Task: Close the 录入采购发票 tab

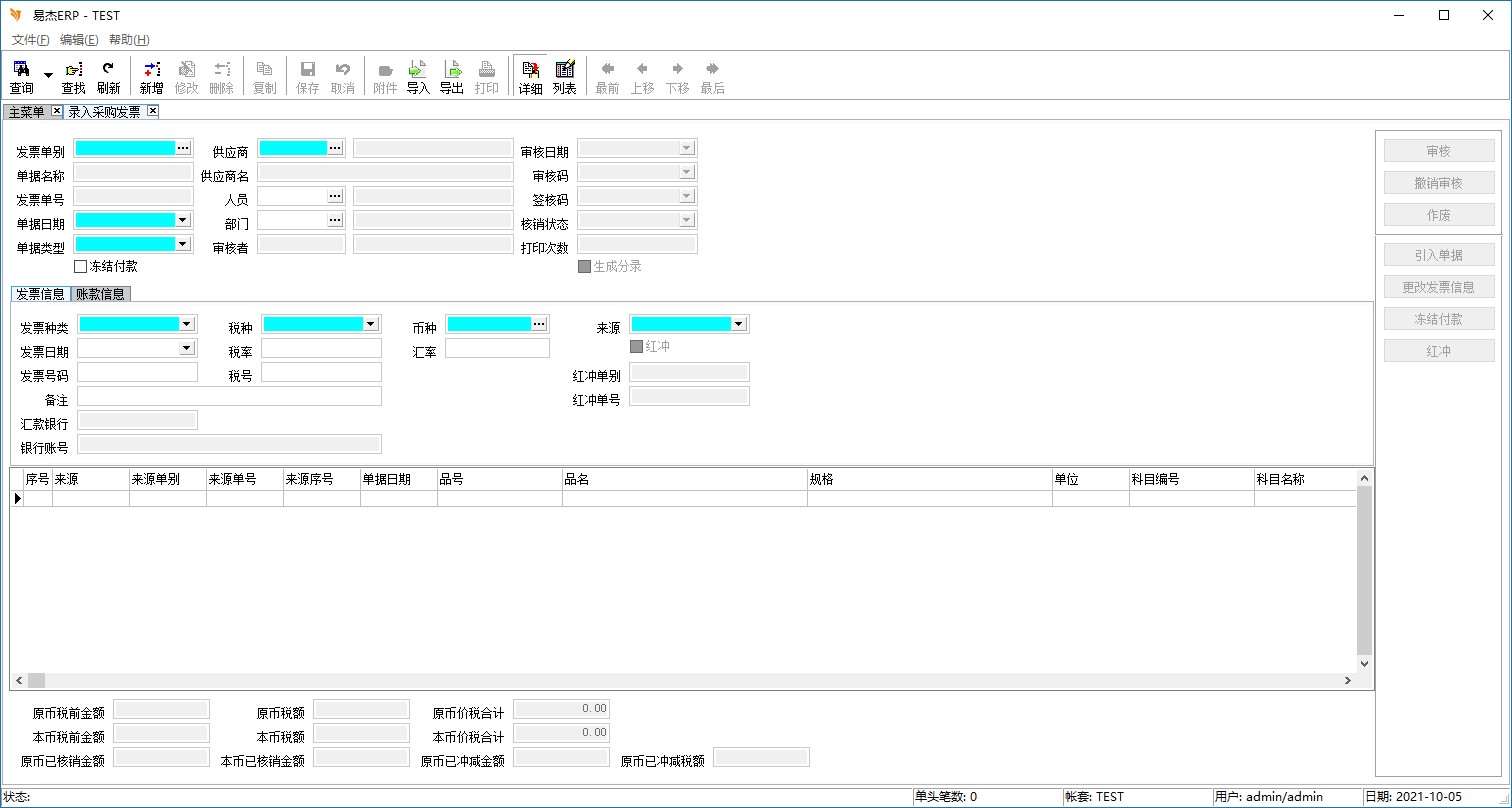Action: (x=153, y=111)
